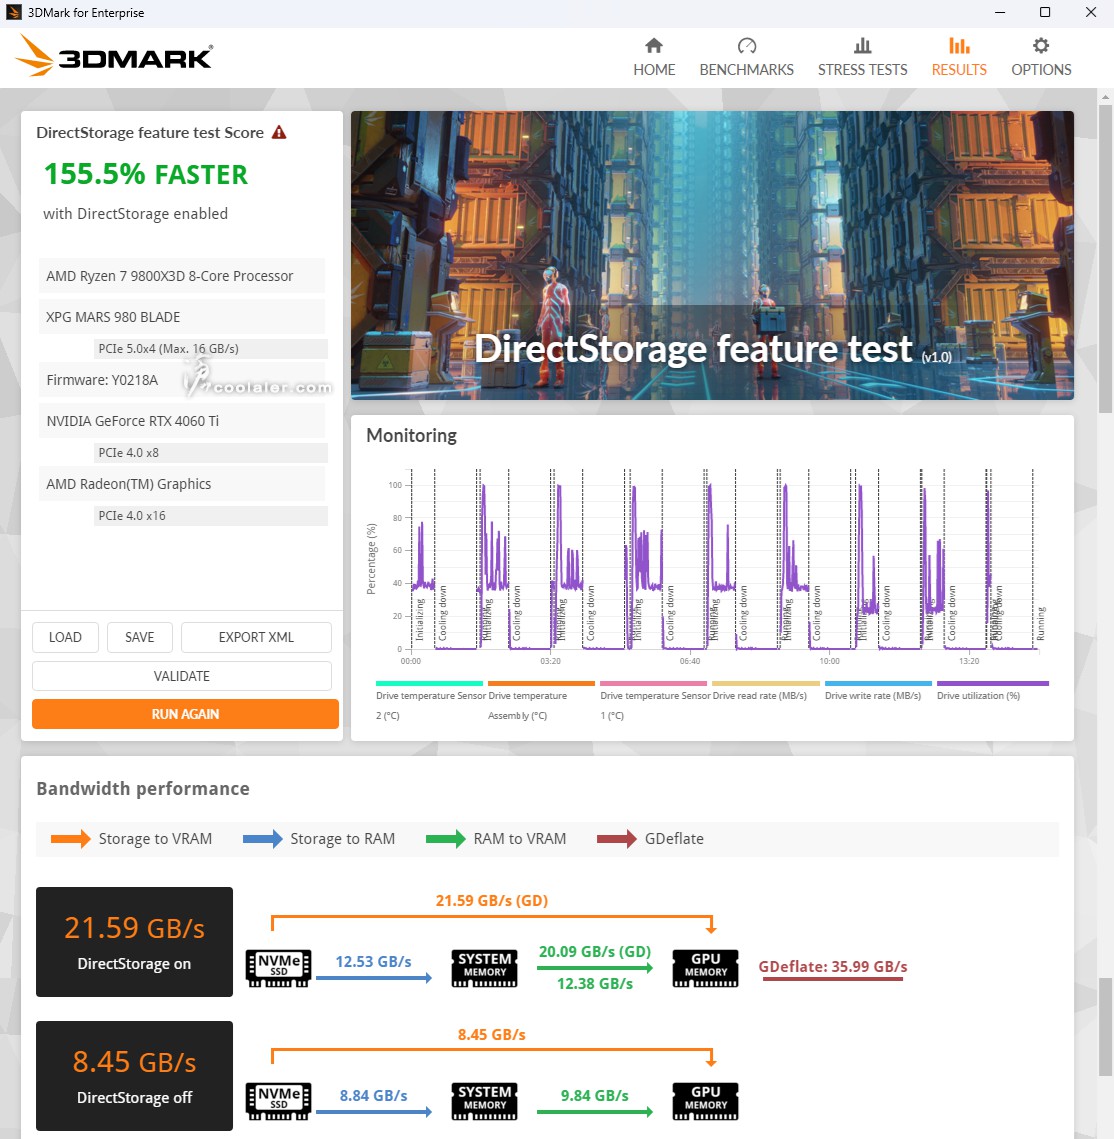Viewport: 1114px width, 1139px height.
Task: Select the RESULTS tab
Action: (959, 57)
